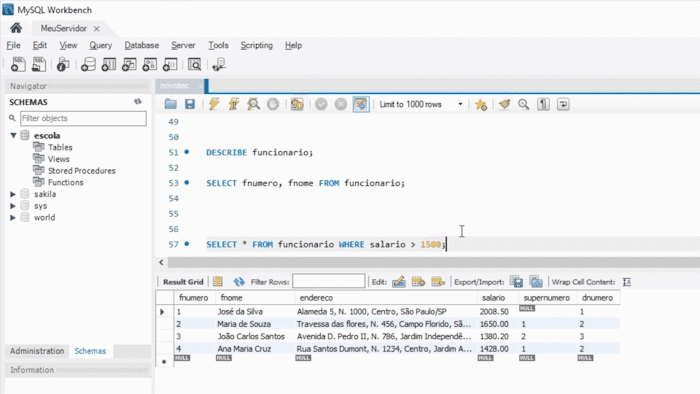The image size is (700, 394).
Task: Select Stored Procedures under escola
Action: [x=81, y=170]
